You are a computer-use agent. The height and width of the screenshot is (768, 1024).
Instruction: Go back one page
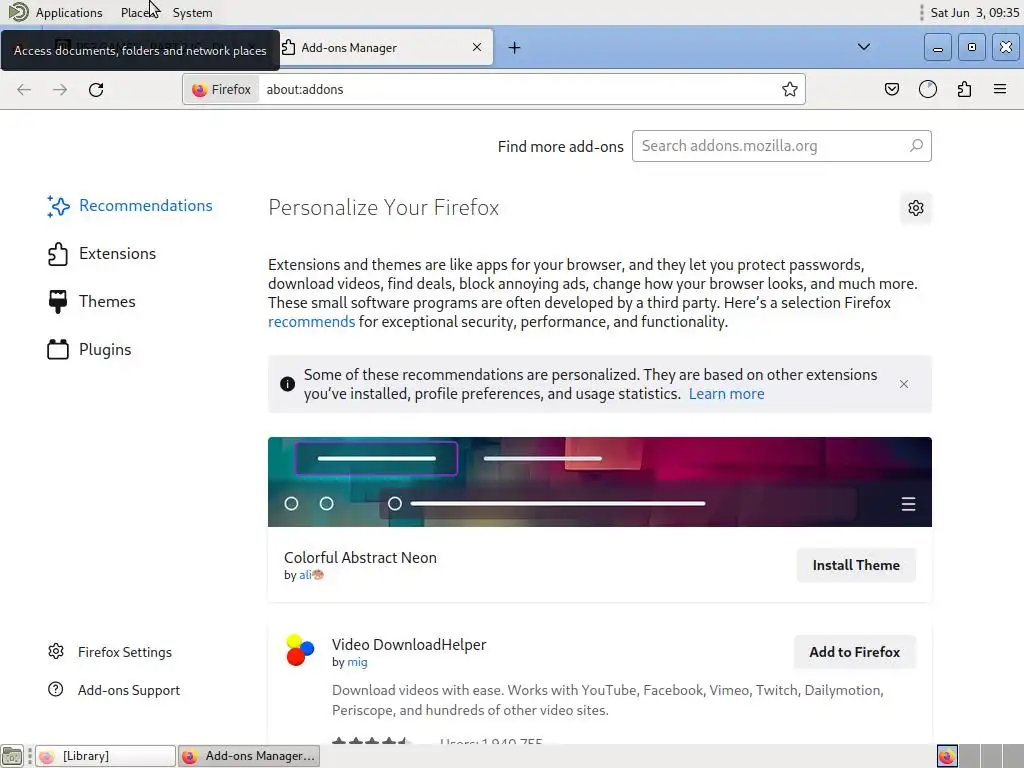(24, 89)
